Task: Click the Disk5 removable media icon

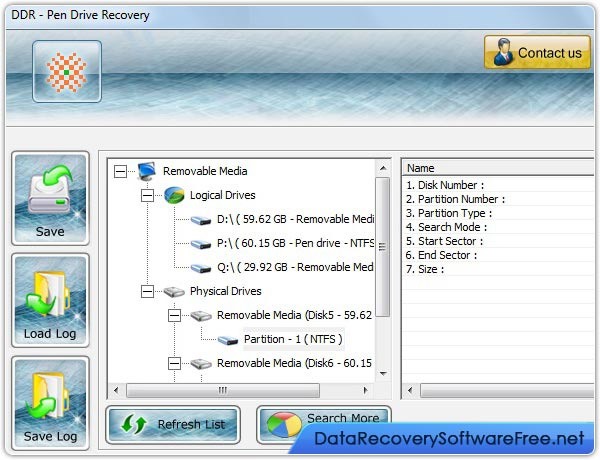Action: click(x=201, y=316)
